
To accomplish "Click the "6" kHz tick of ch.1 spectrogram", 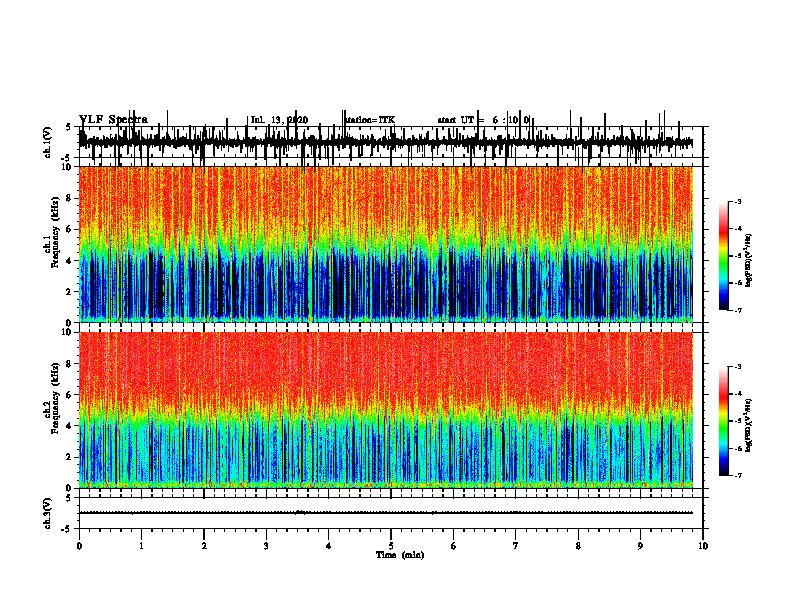I will point(70,230).
